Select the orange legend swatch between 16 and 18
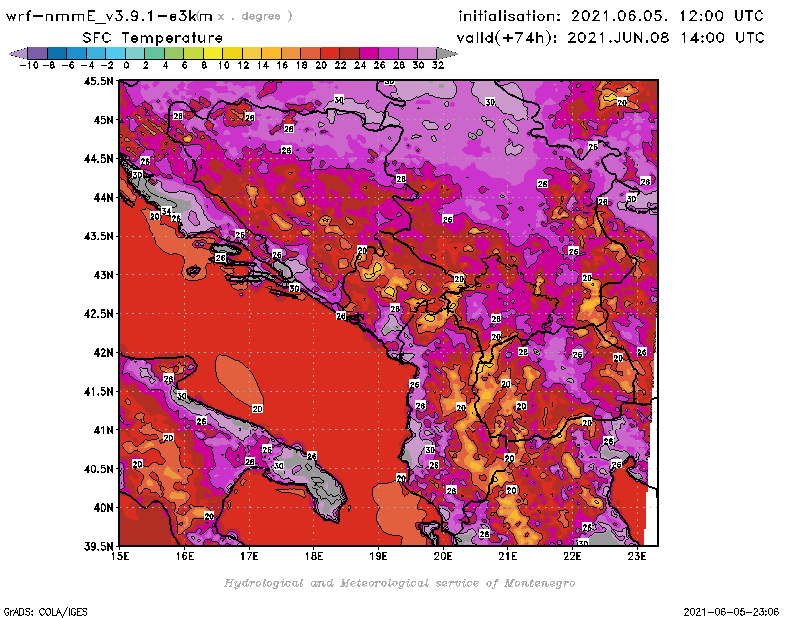 [x=291, y=53]
